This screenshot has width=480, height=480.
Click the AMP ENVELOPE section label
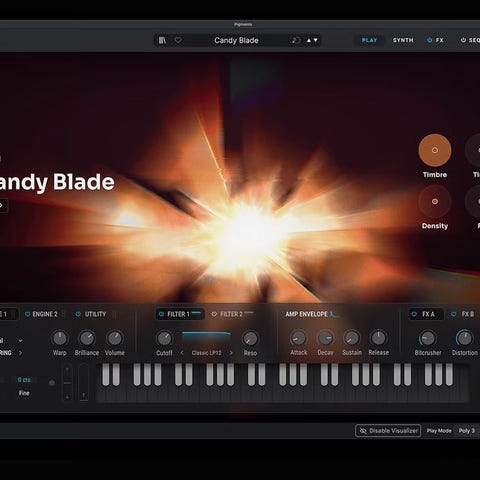pos(306,314)
